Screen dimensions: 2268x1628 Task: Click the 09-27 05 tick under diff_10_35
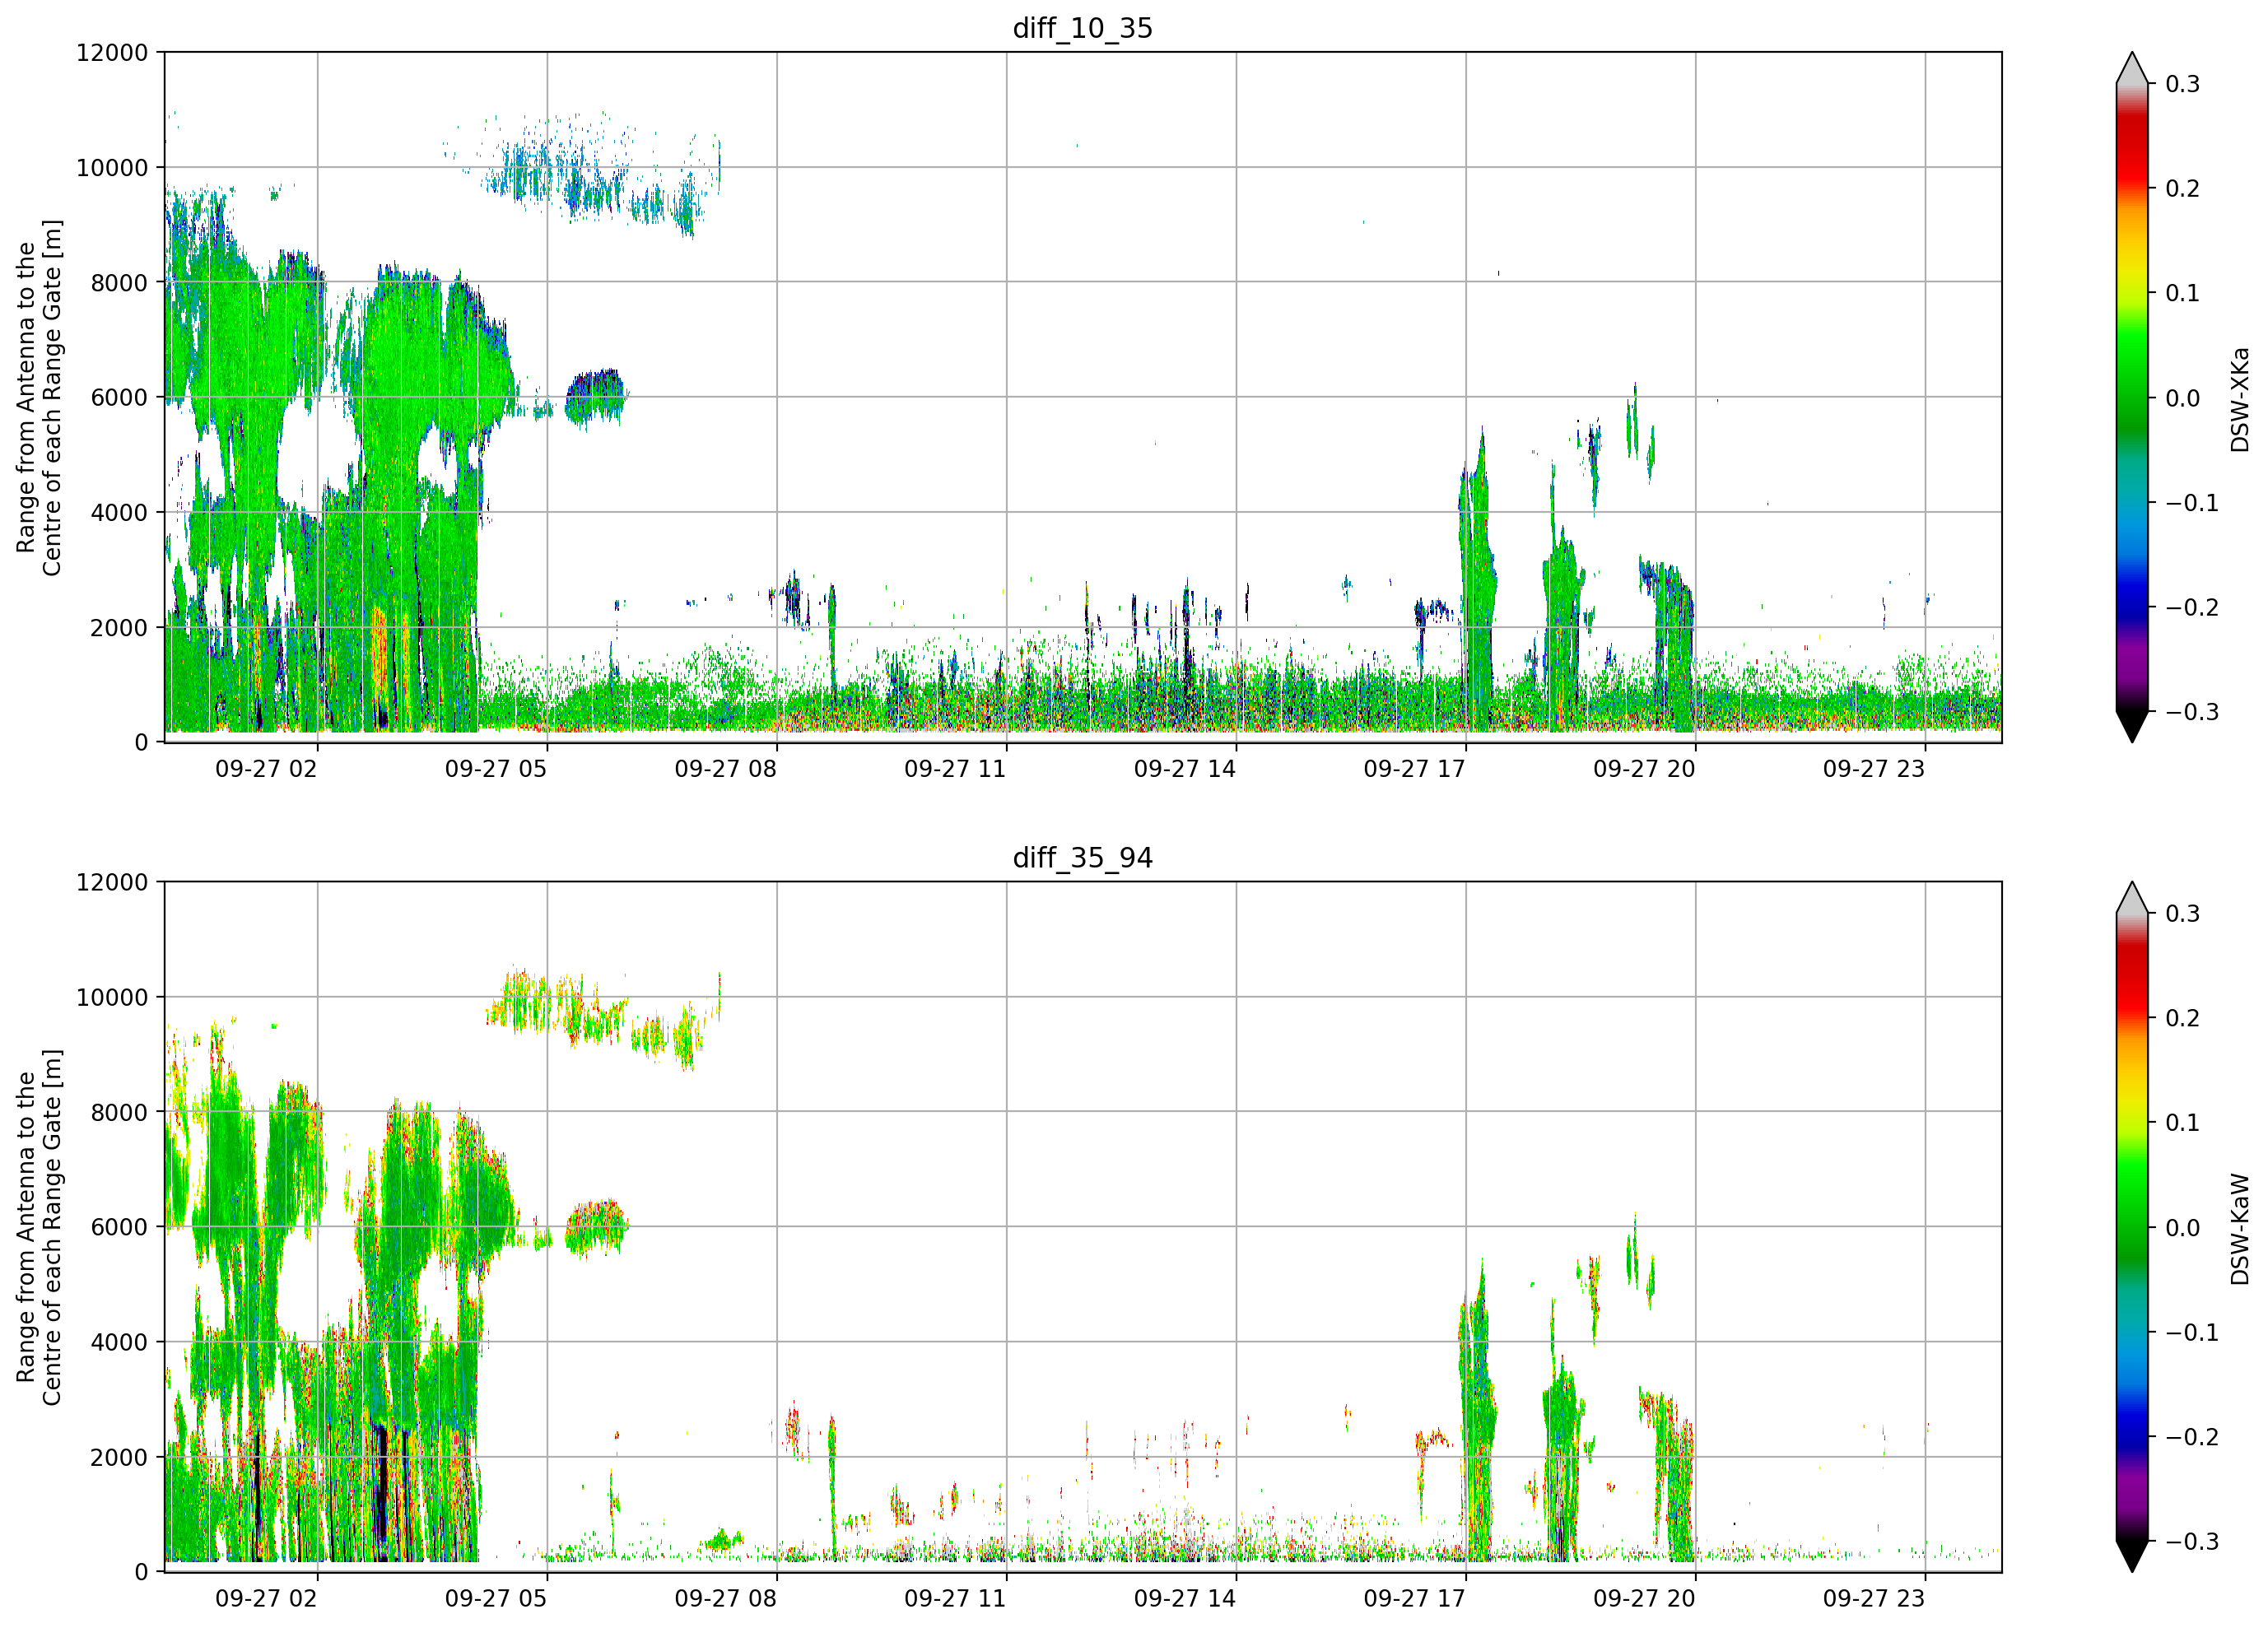point(496,769)
